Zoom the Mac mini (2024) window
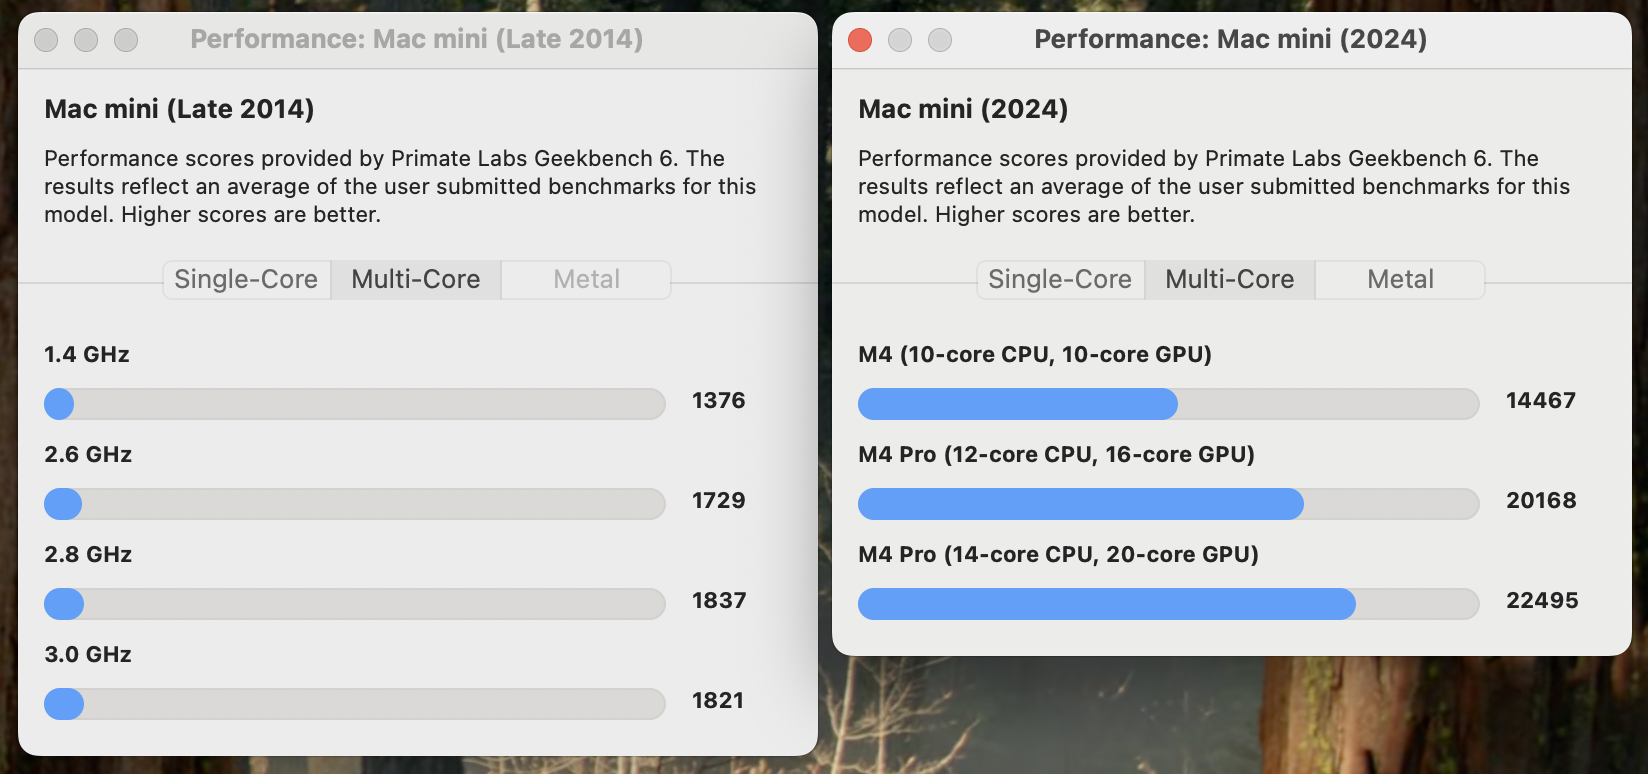Image resolution: width=1648 pixels, height=774 pixels. pyautogui.click(x=940, y=40)
